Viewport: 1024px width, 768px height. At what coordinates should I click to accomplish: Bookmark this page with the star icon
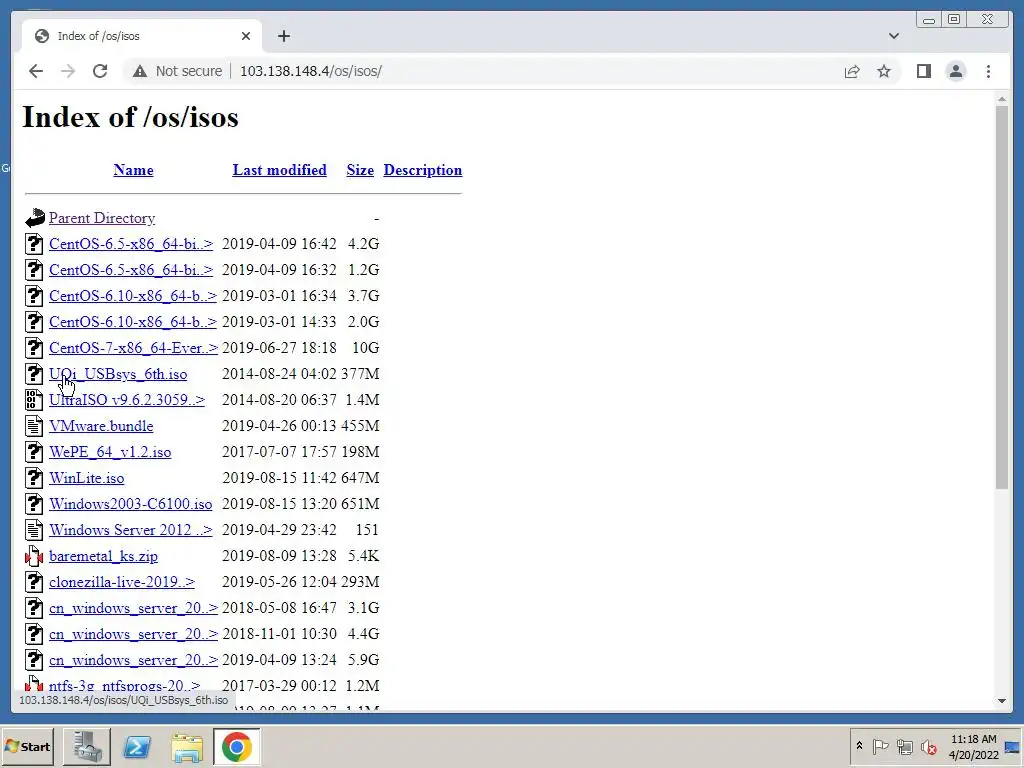(884, 71)
